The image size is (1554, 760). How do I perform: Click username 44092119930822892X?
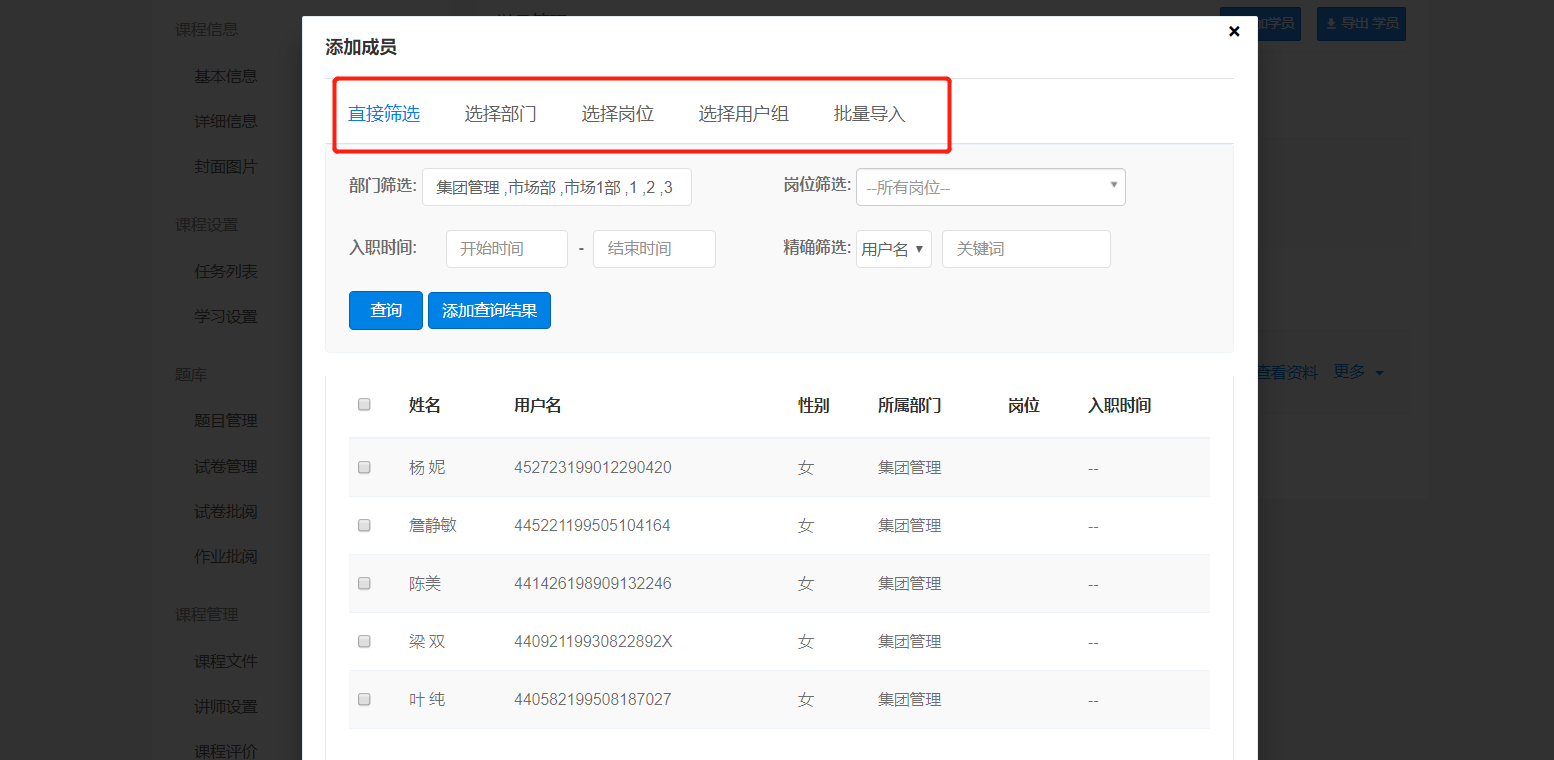click(x=594, y=641)
